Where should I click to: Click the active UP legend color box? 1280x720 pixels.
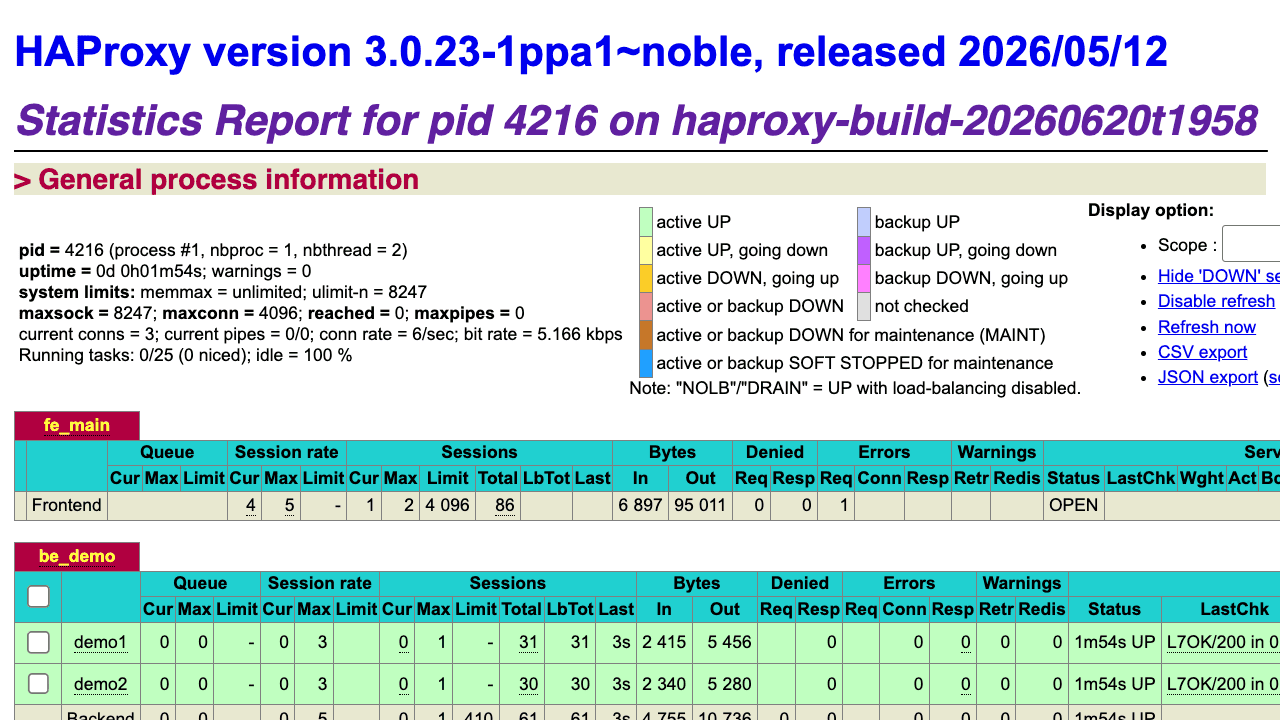tap(646, 222)
